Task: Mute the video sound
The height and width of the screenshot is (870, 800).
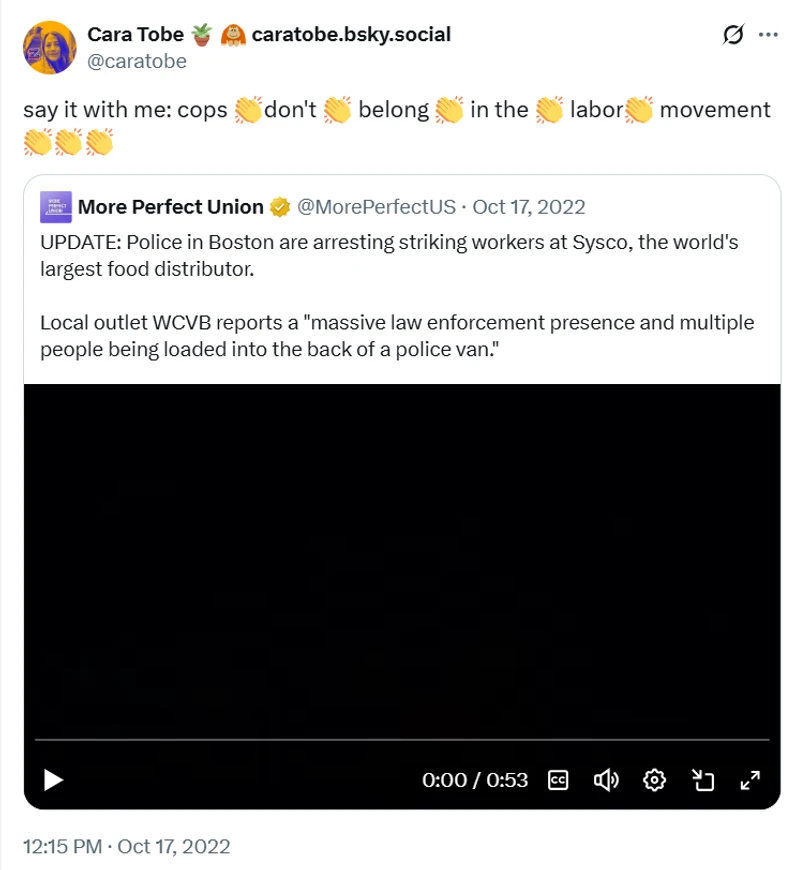Action: [x=606, y=780]
